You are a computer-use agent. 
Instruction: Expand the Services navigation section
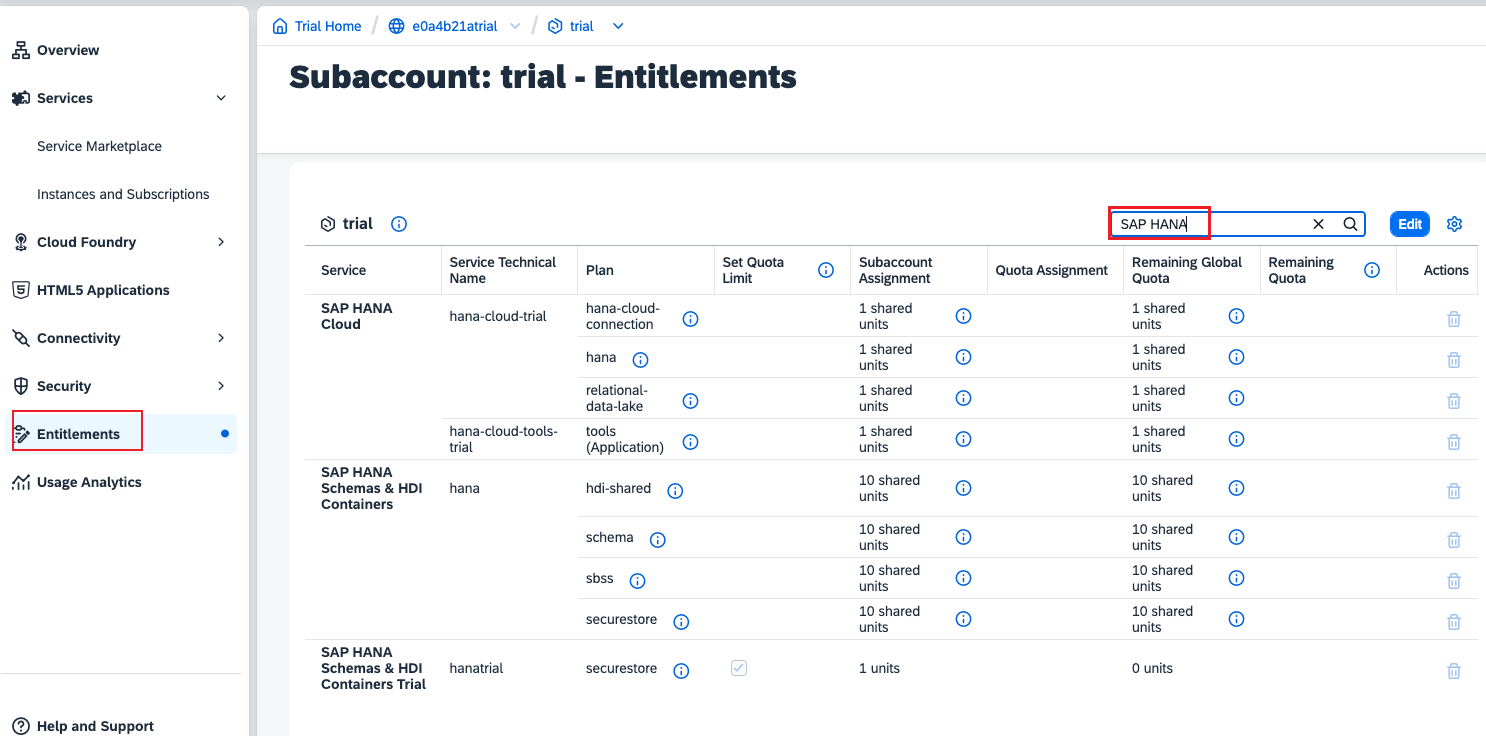221,98
